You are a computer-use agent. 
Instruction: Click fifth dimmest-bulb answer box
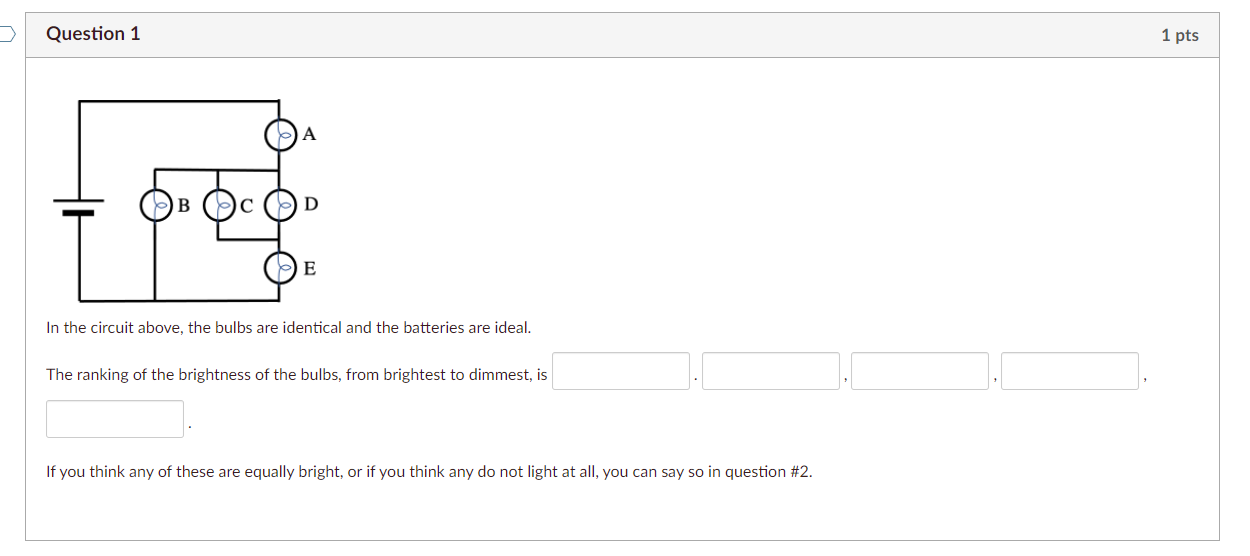point(115,419)
